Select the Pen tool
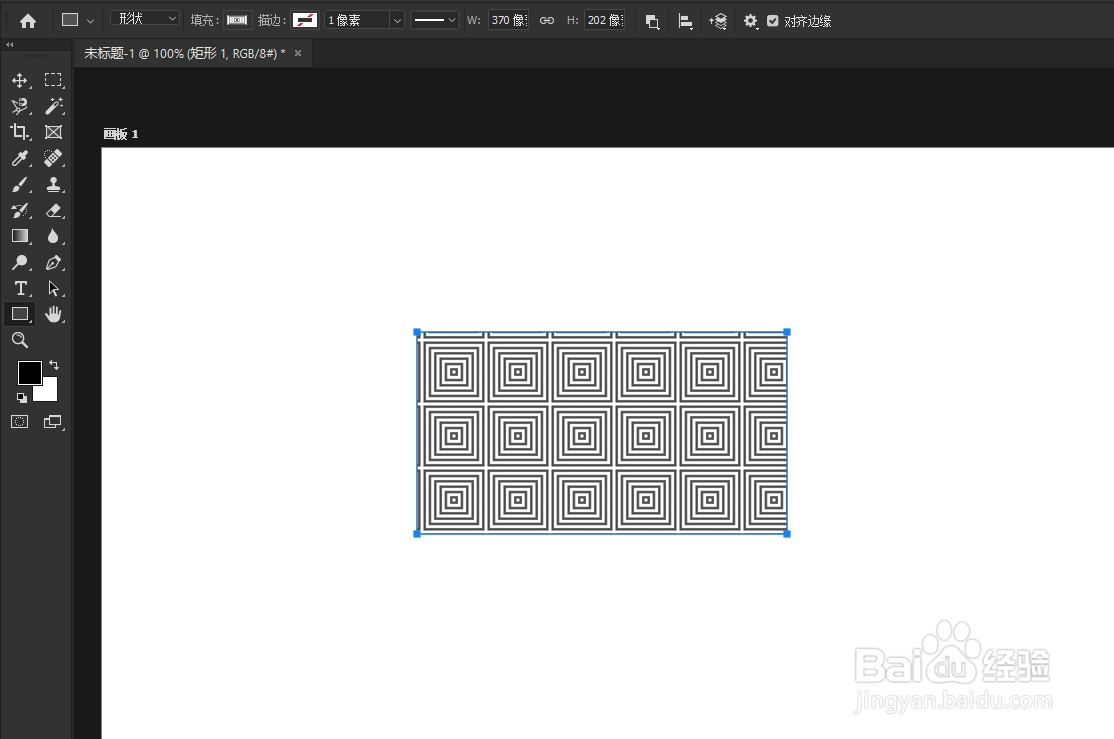This screenshot has width=1114, height=739. (53, 262)
